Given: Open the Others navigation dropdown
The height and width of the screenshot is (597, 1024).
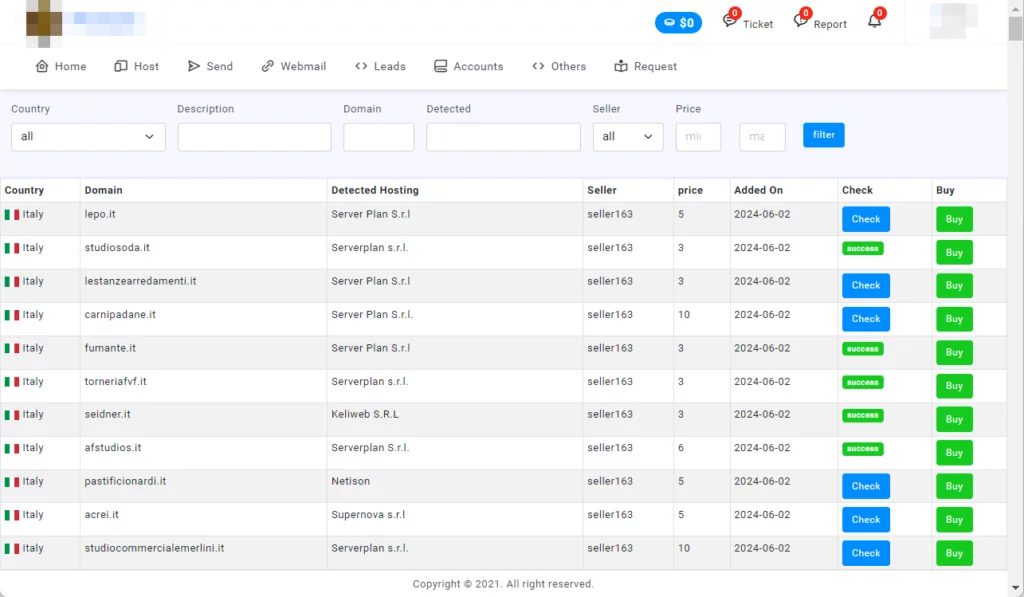Looking at the screenshot, I should pyautogui.click(x=559, y=66).
